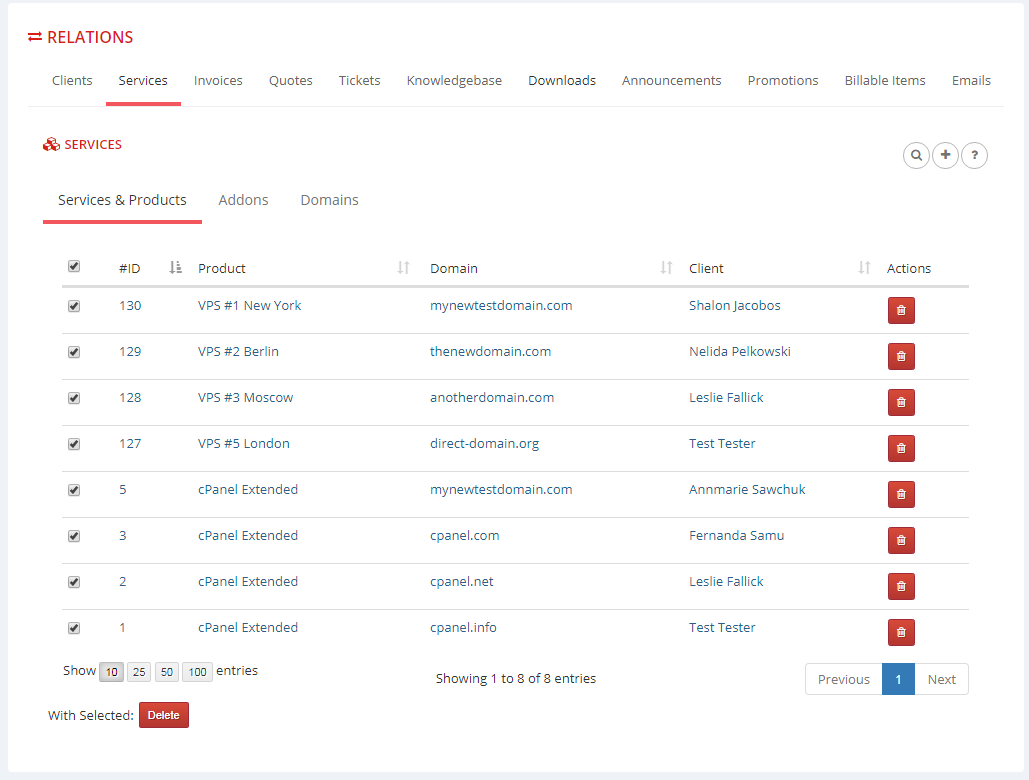Image resolution: width=1029 pixels, height=780 pixels.
Task: Click the Services cluster icon in the header
Action: tap(50, 144)
